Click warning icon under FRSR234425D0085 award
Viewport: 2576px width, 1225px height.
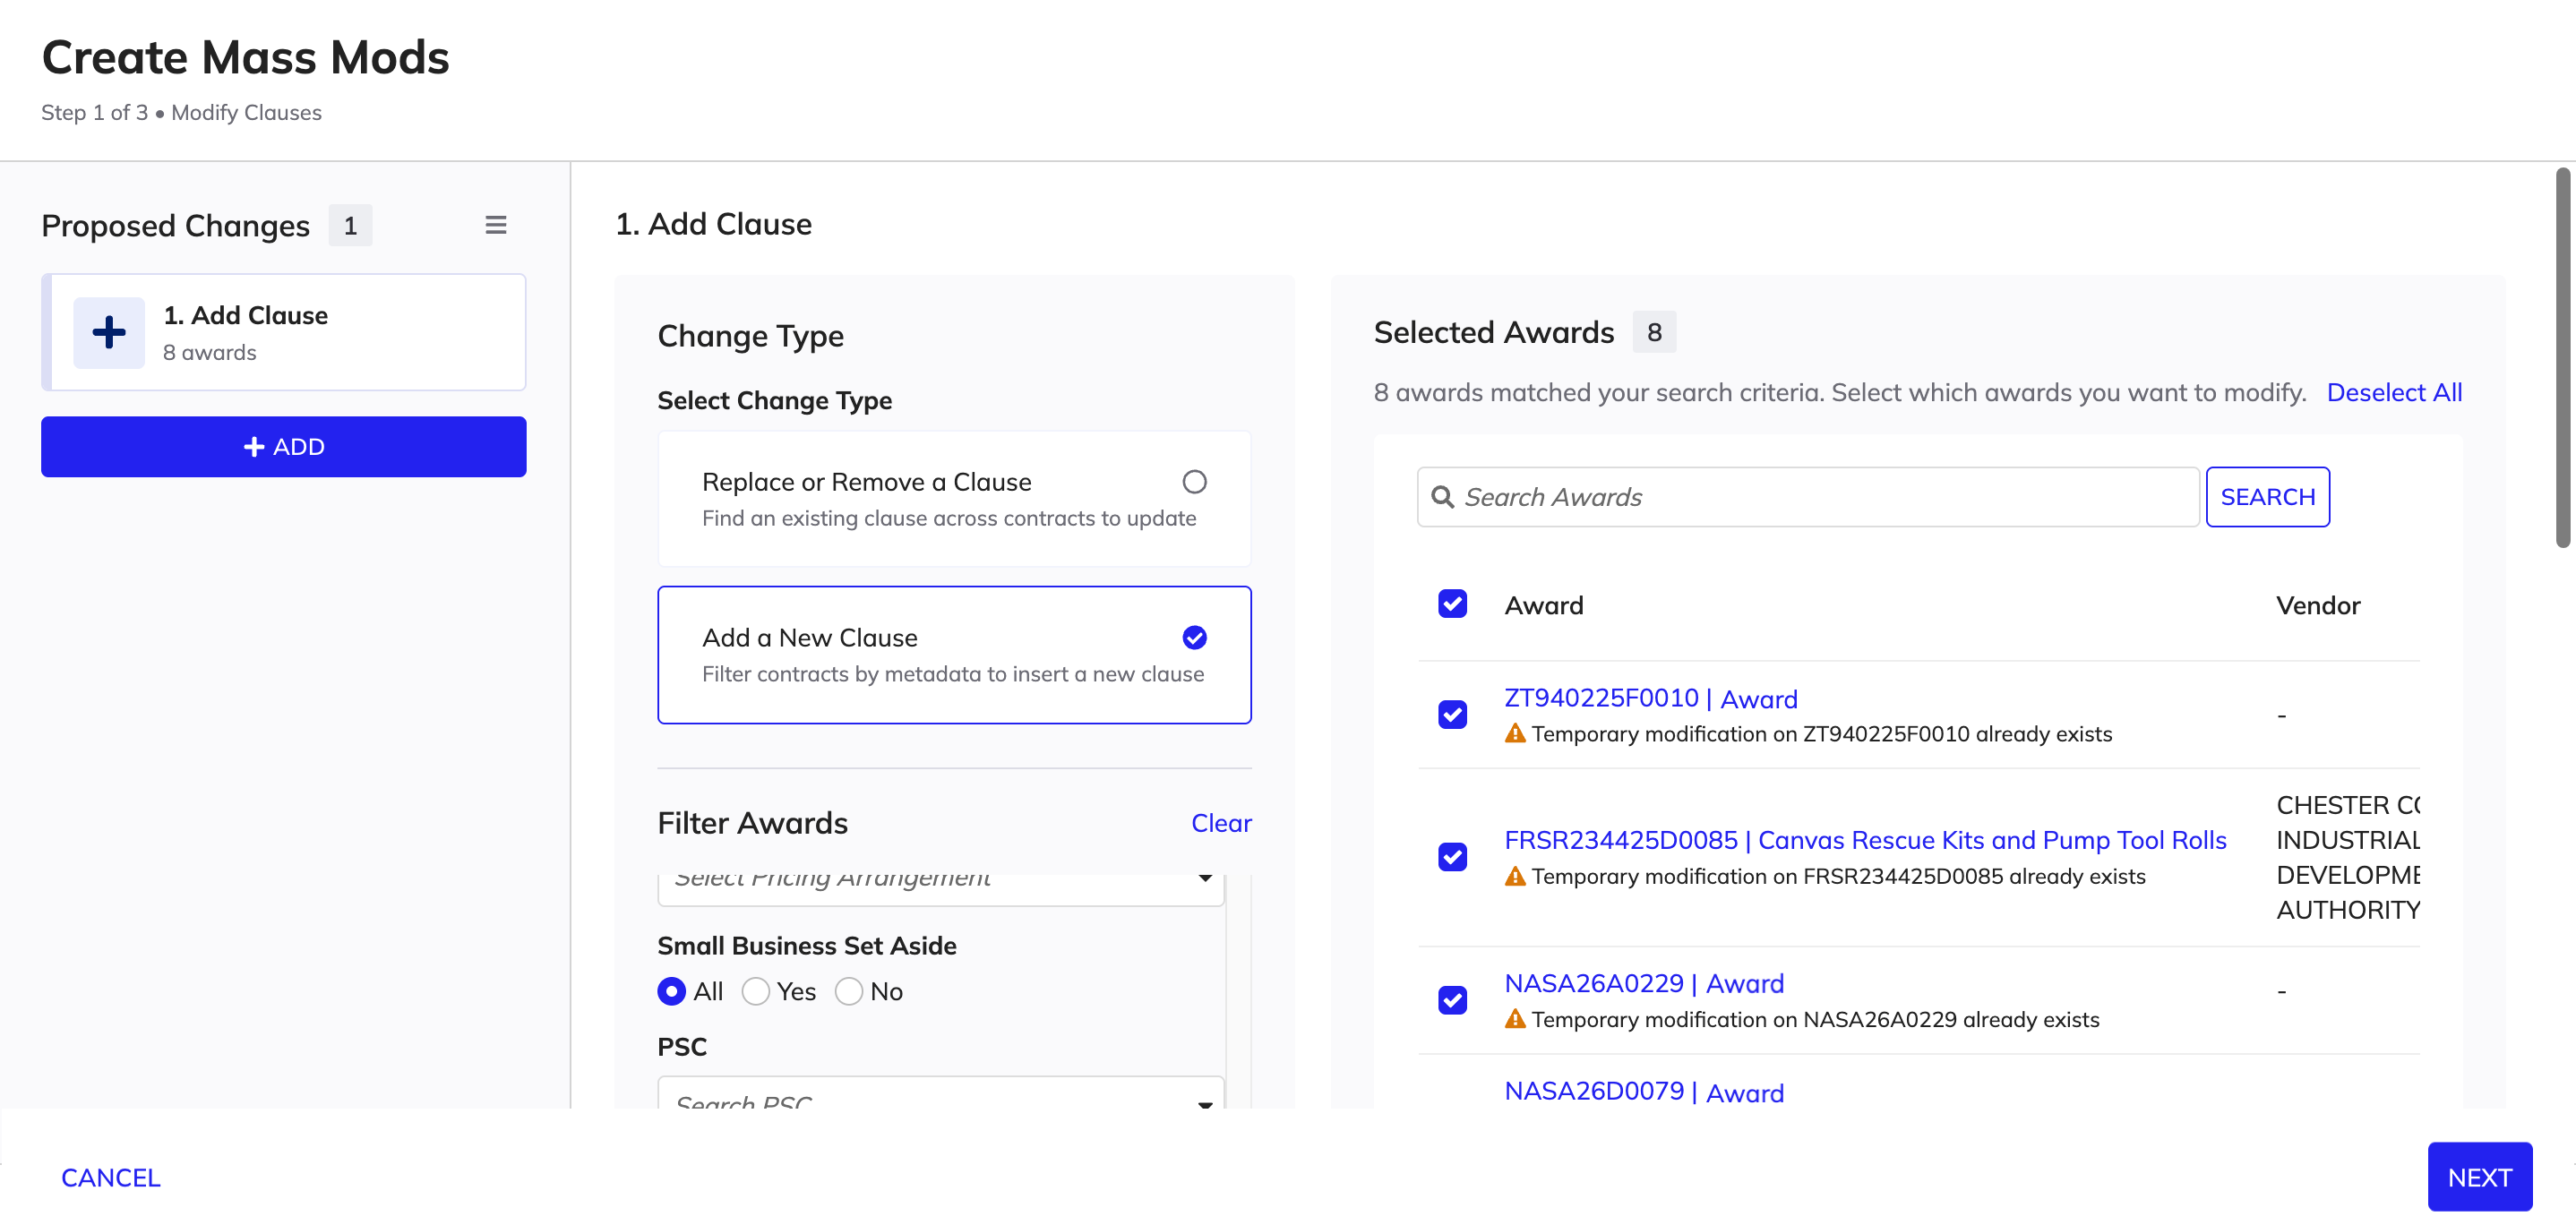coord(1515,876)
